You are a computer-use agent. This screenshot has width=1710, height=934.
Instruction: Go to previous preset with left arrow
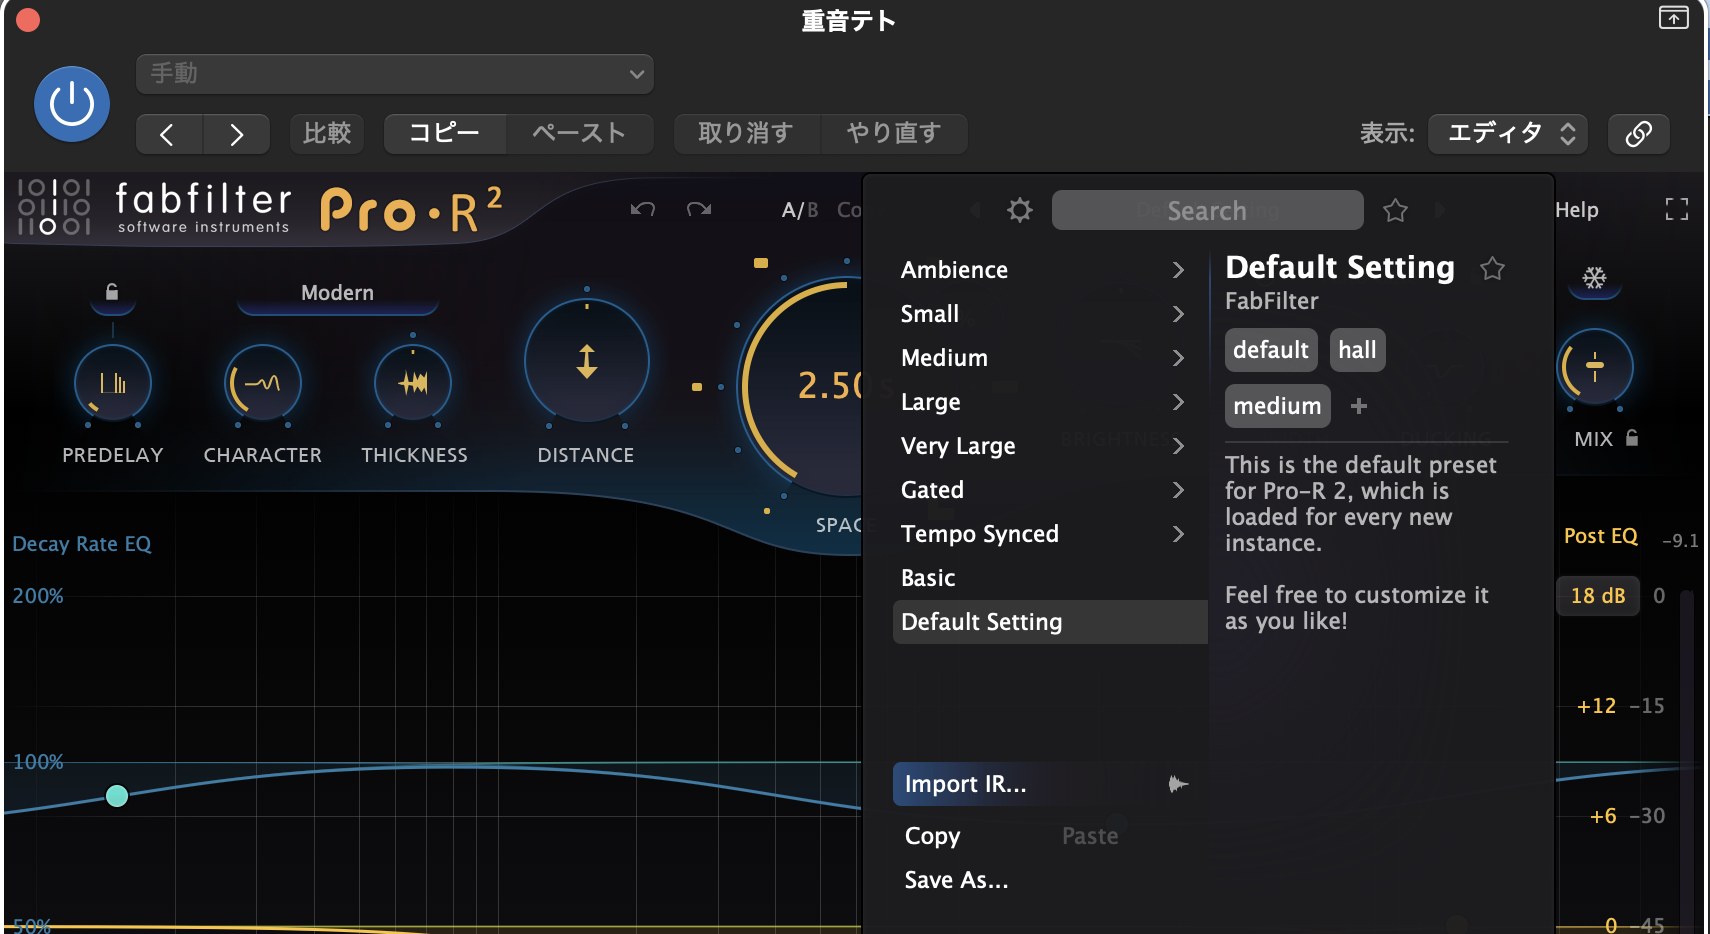pos(168,134)
